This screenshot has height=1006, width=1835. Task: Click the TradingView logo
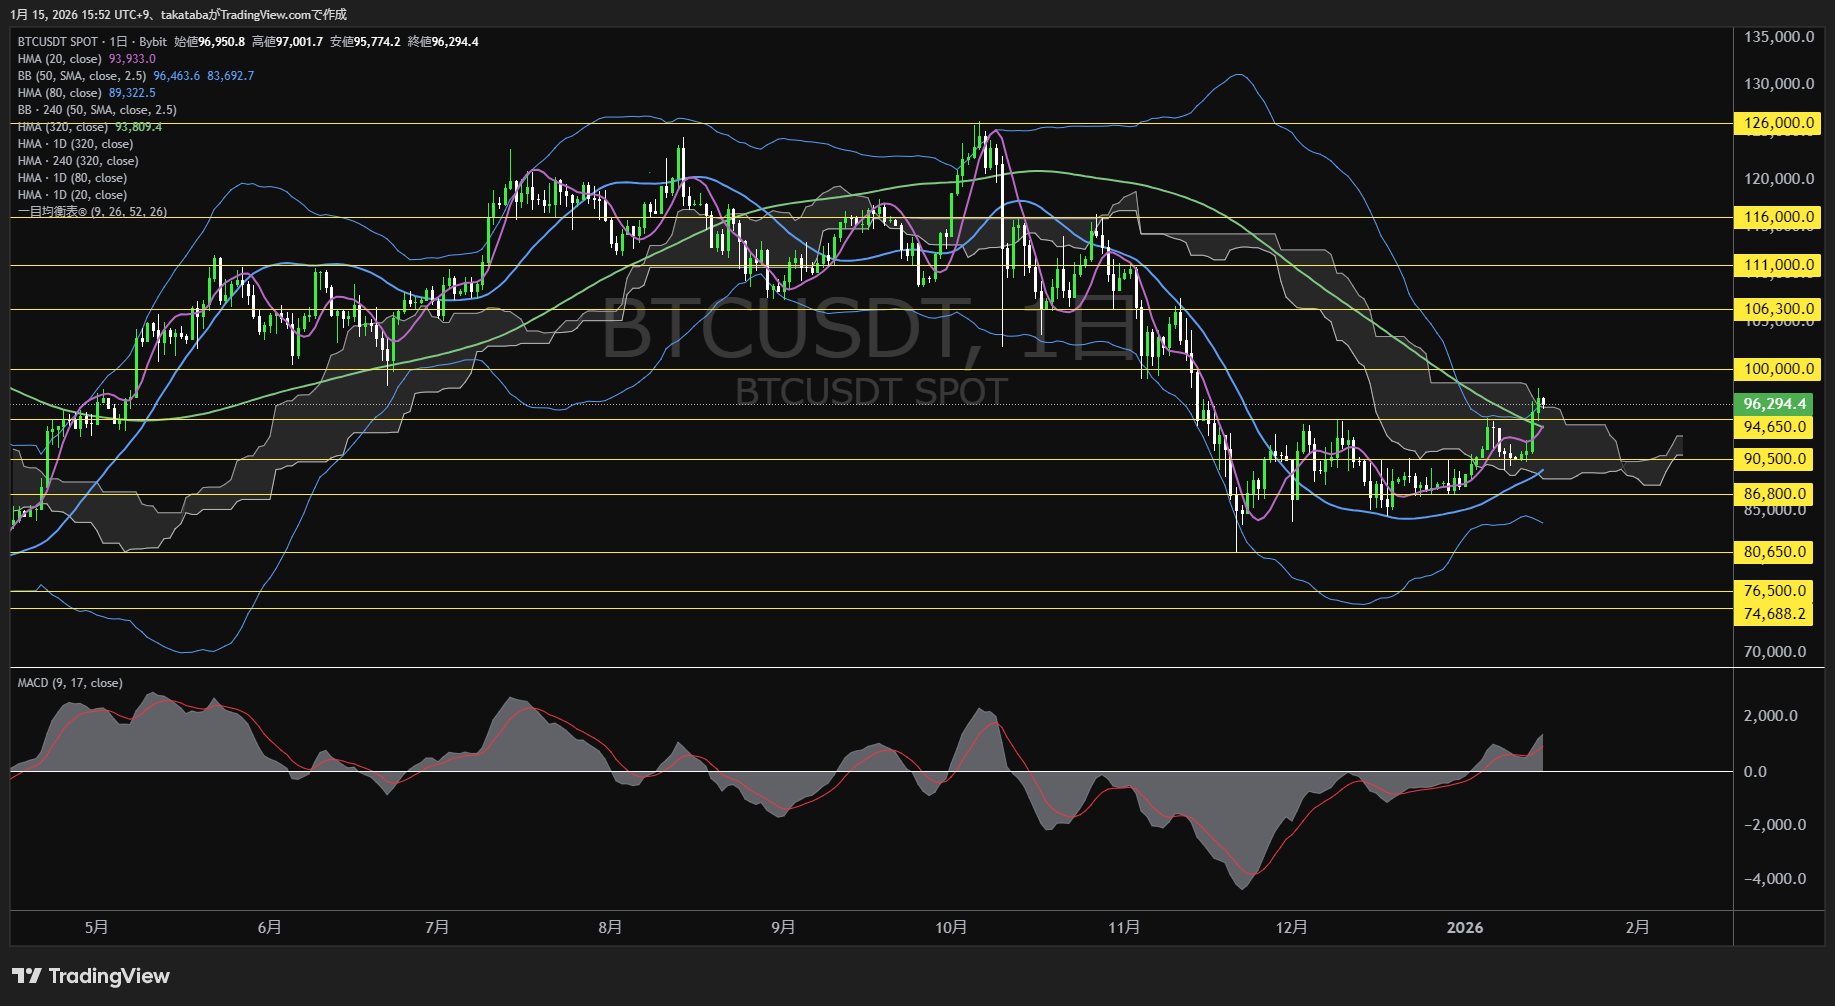coord(90,976)
